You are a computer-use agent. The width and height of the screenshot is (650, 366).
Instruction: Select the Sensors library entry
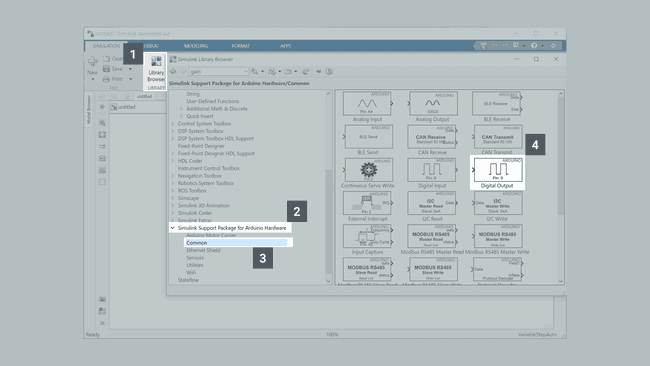(x=195, y=258)
